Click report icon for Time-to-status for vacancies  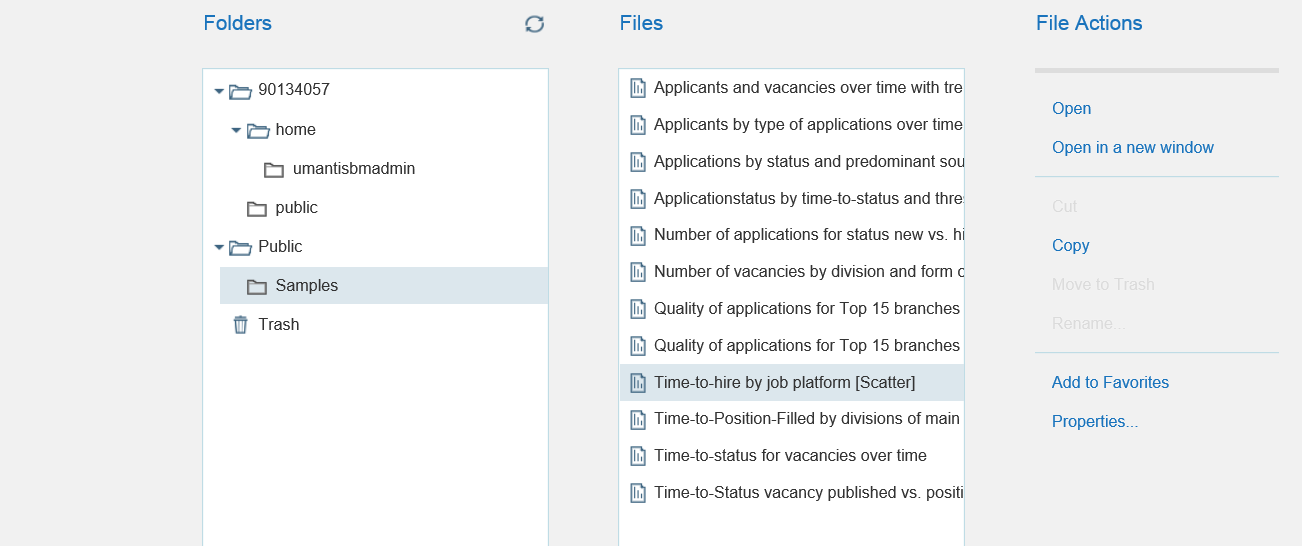[638, 456]
